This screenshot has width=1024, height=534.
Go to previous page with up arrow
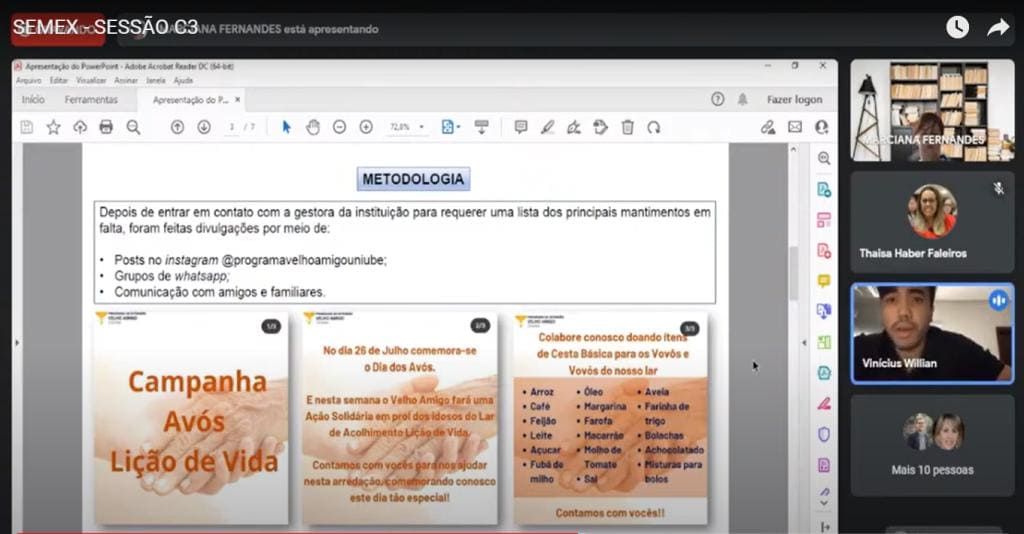[177, 127]
